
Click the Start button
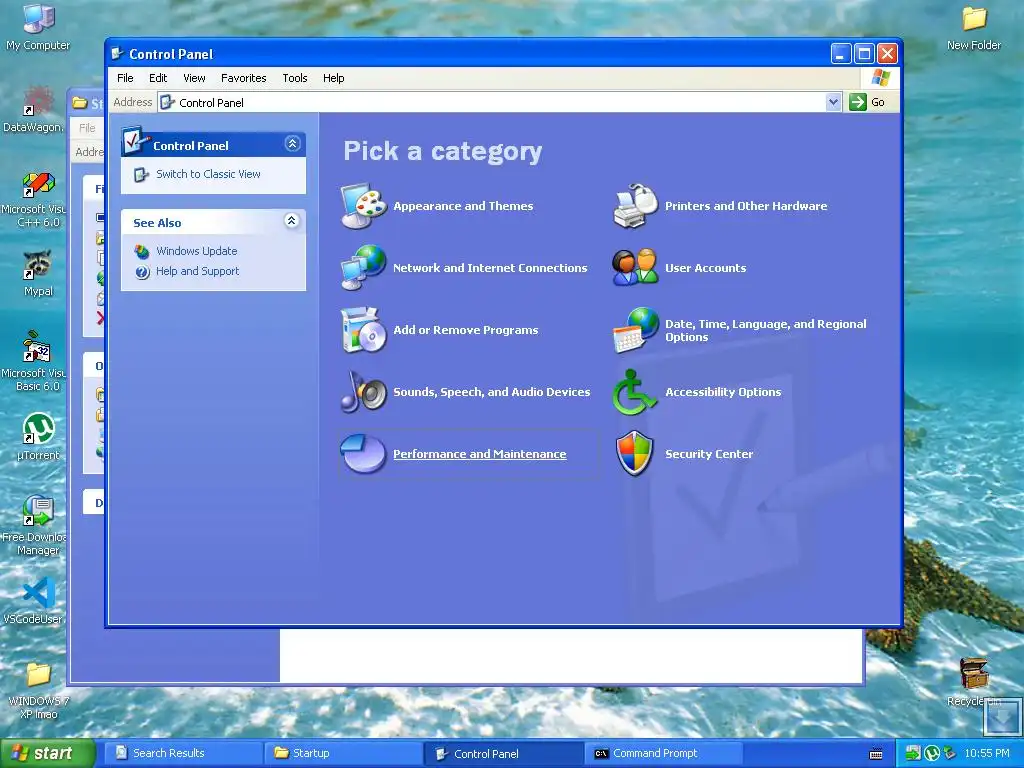[47, 753]
